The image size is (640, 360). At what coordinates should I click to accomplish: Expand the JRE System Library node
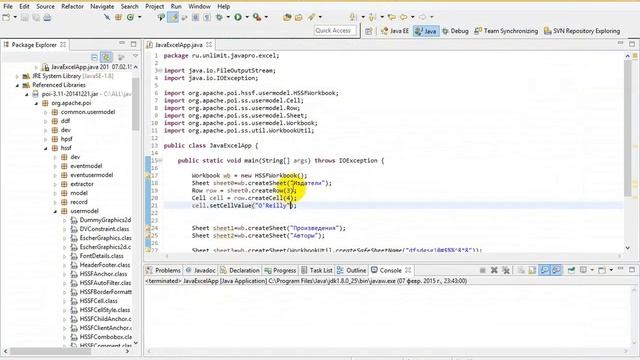[17, 76]
